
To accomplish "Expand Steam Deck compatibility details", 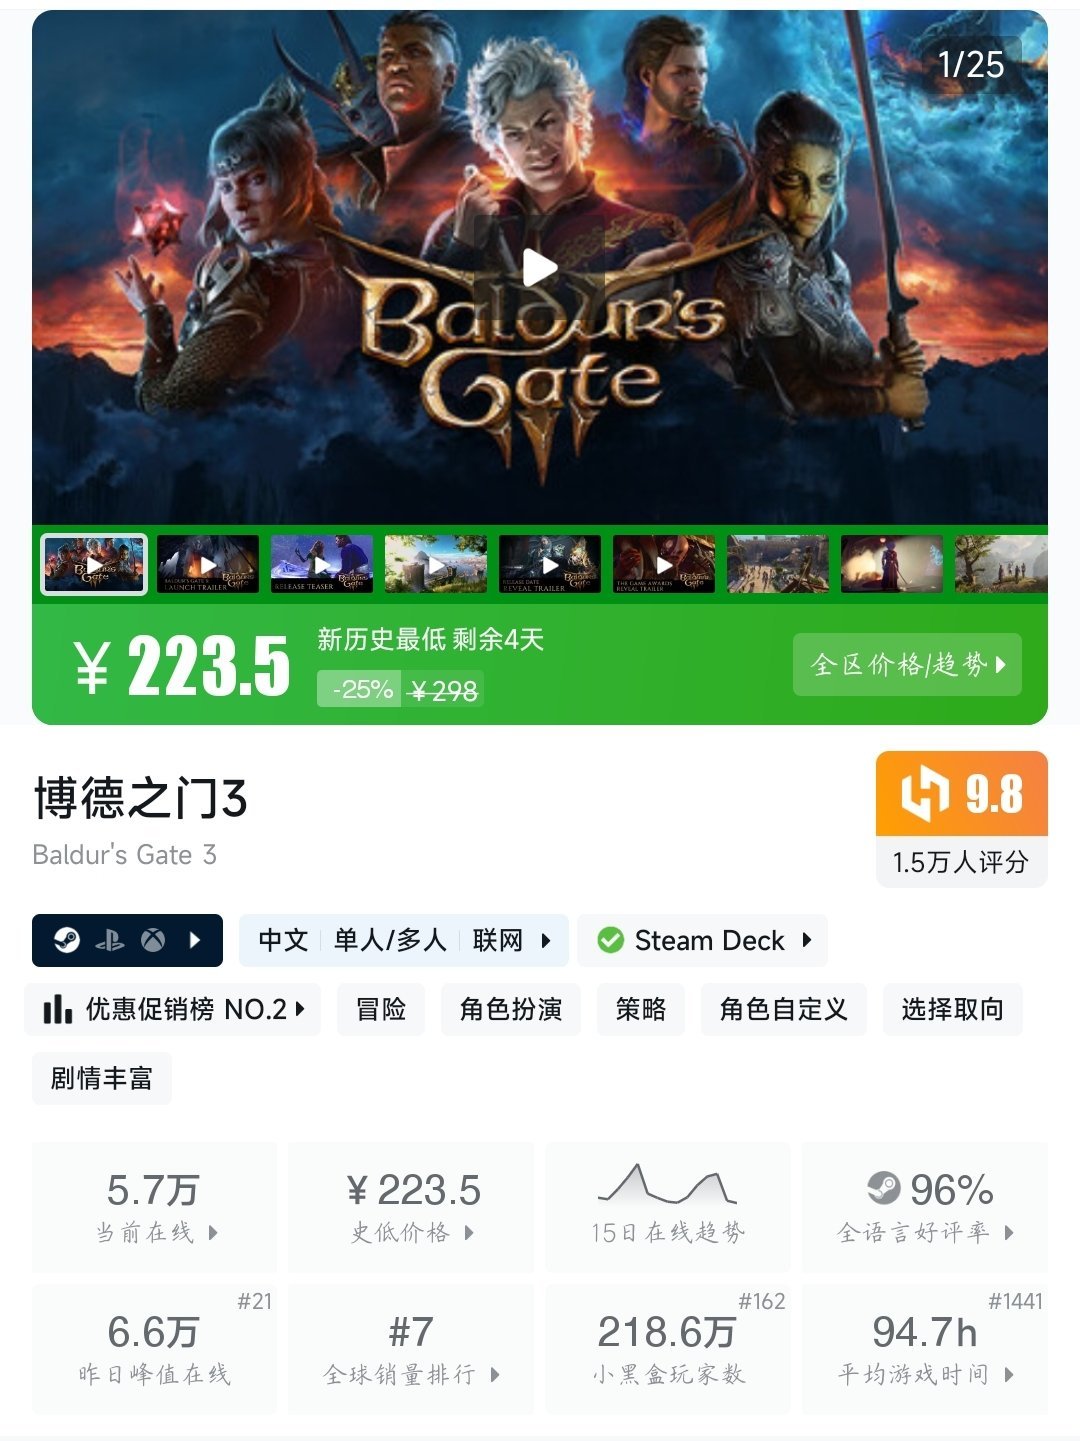I will tap(703, 940).
